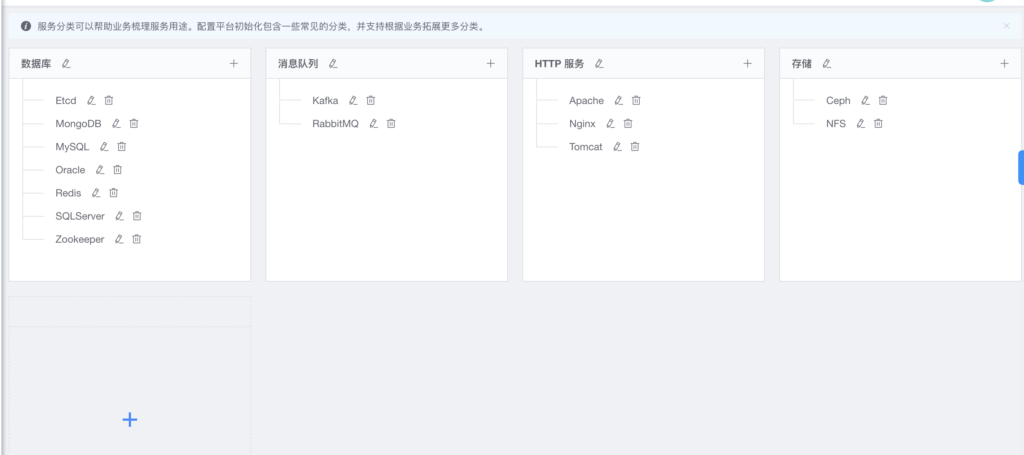Edit the Apache entry

tap(618, 101)
